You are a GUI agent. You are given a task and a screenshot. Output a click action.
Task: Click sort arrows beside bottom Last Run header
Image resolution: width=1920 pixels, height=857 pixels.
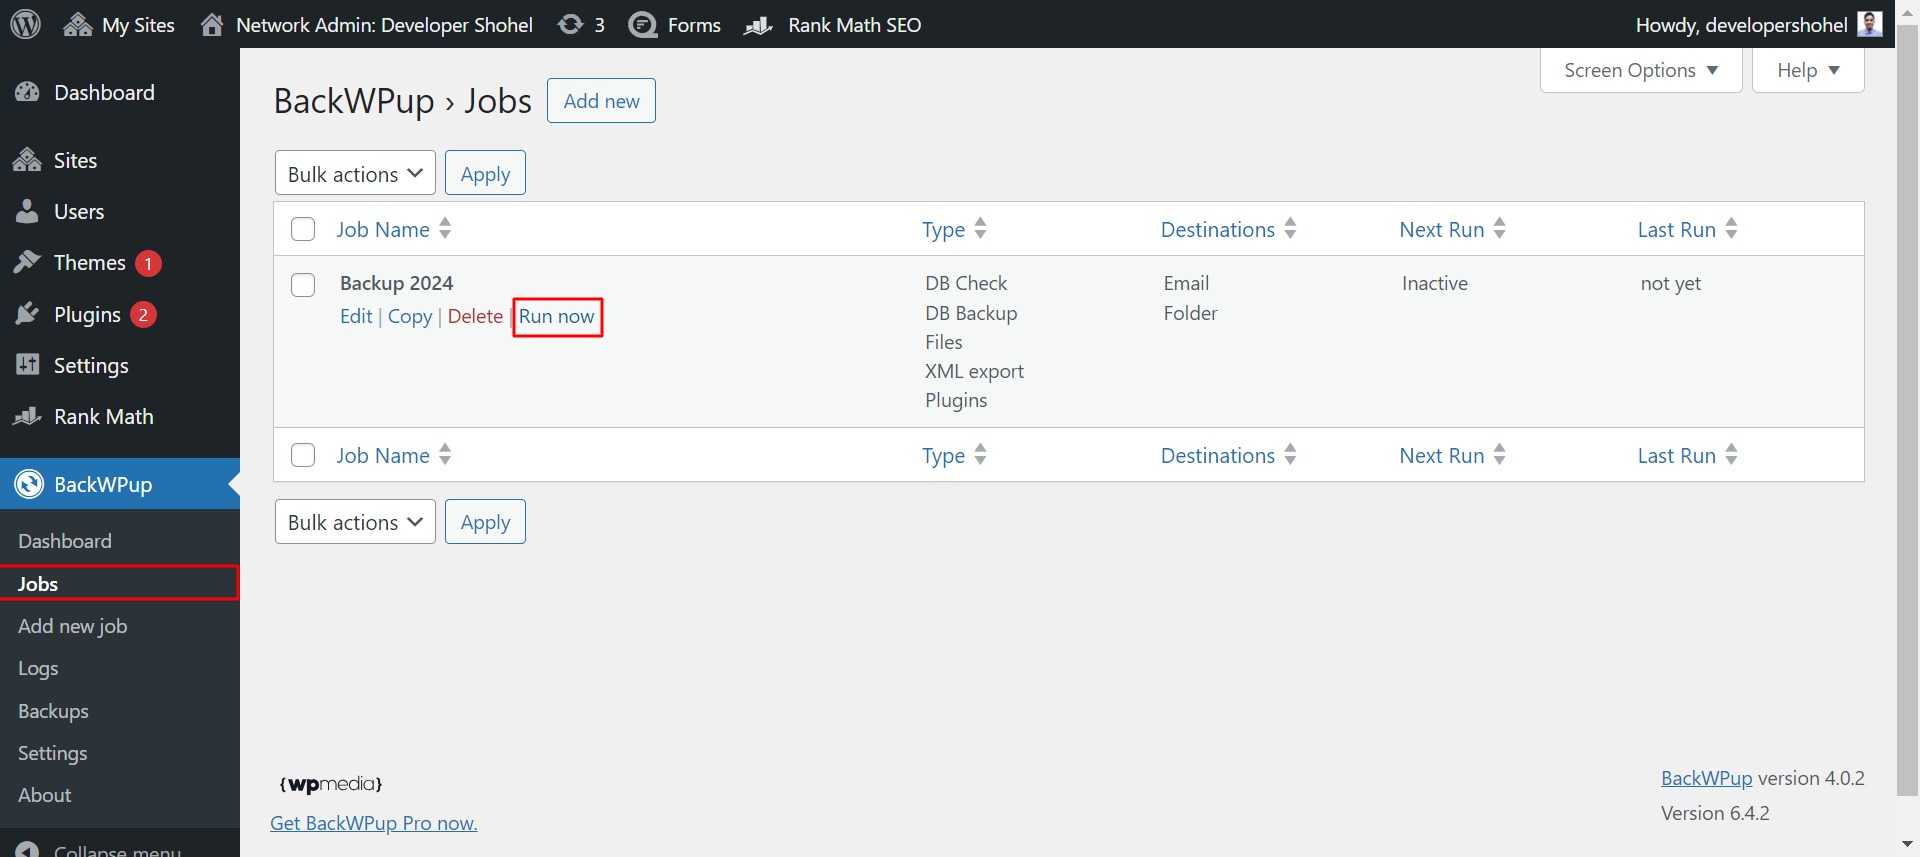pos(1731,455)
